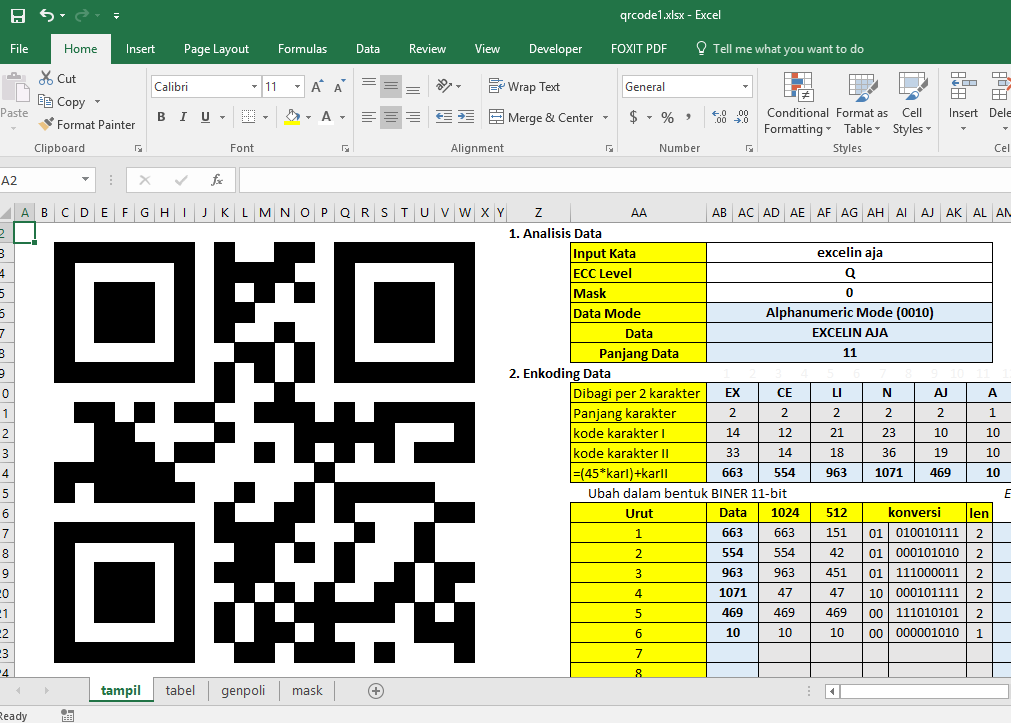Increase font size with larger A icon

coord(317,86)
